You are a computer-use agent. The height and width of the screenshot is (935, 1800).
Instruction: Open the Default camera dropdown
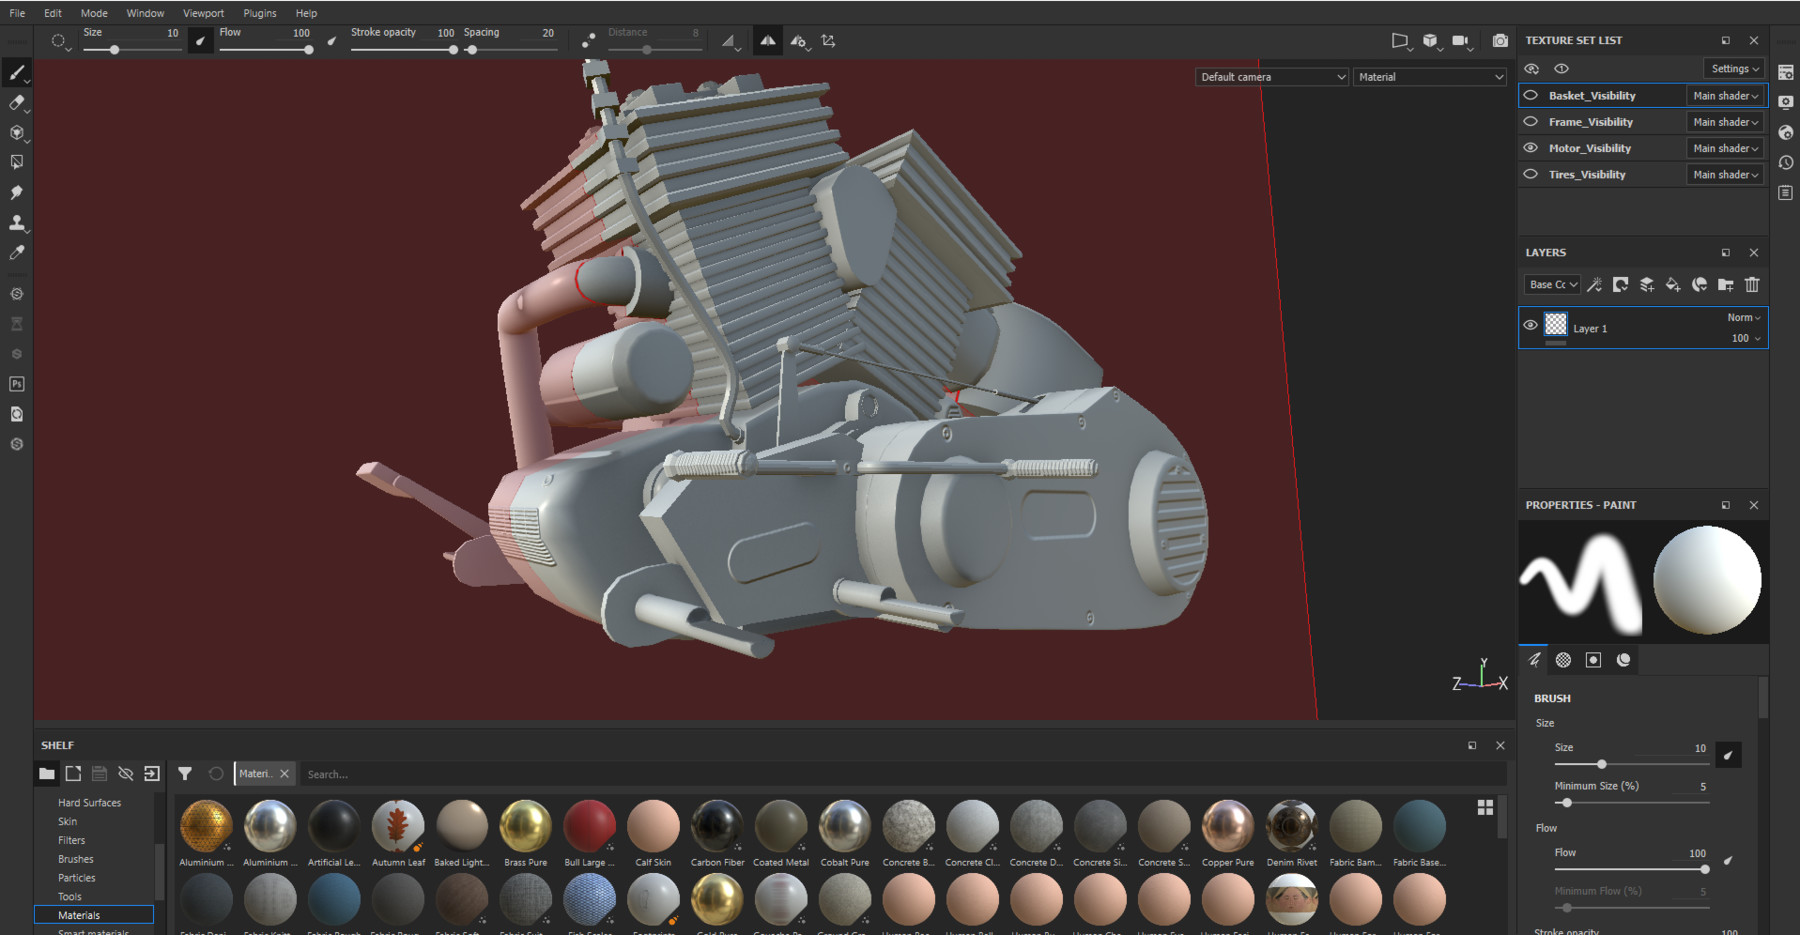pyautogui.click(x=1271, y=77)
